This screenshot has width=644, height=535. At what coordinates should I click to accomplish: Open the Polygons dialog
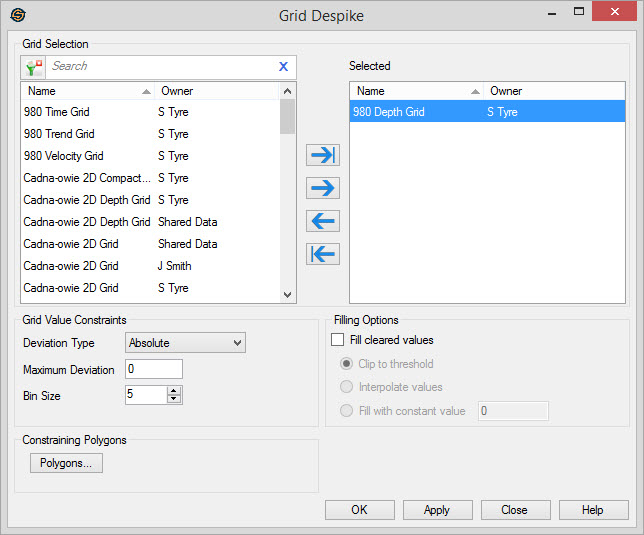pyautogui.click(x=66, y=463)
